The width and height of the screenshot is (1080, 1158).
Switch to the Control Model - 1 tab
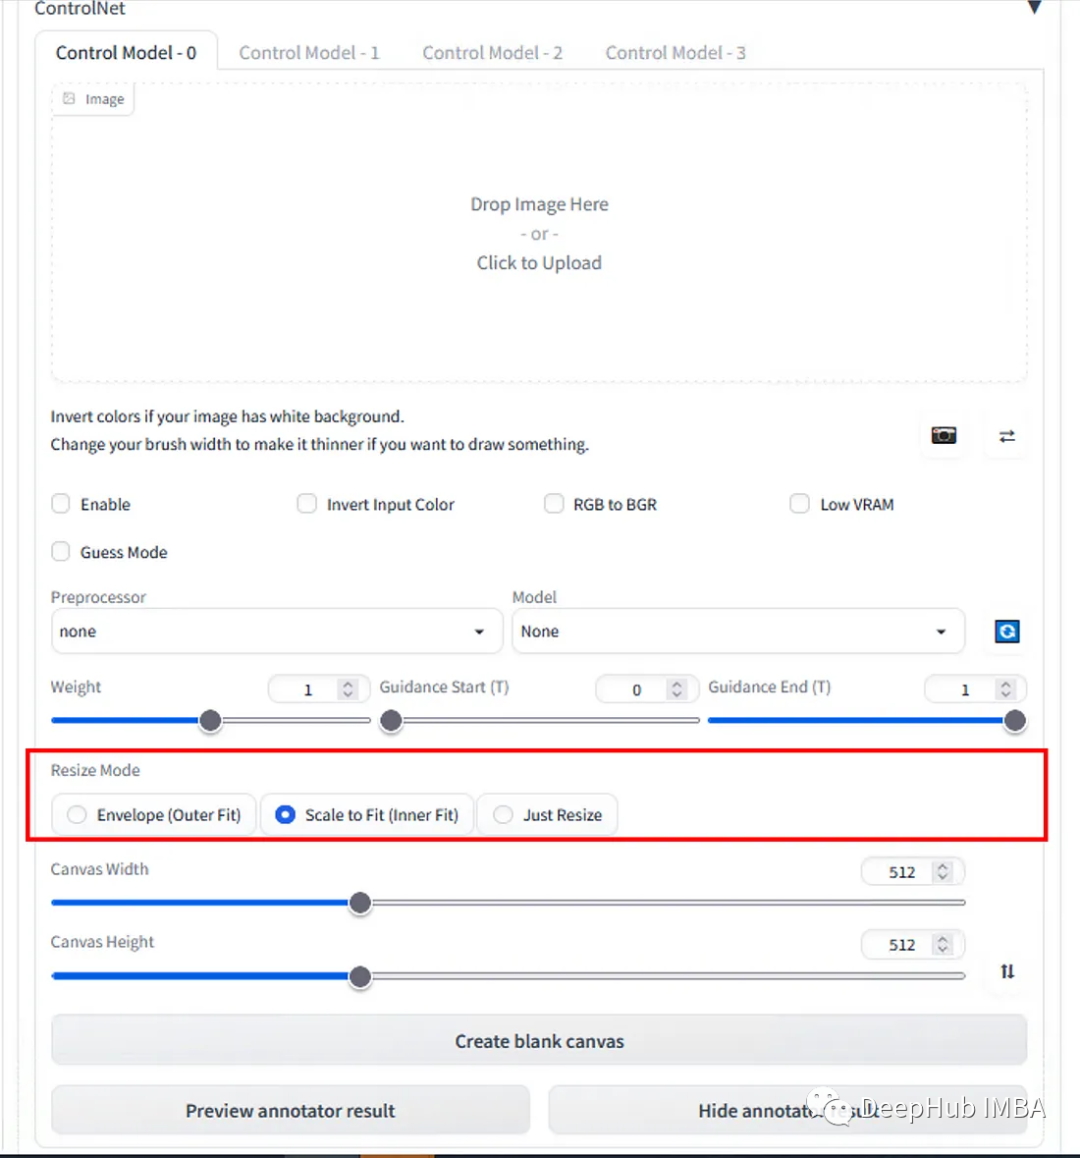coord(309,52)
